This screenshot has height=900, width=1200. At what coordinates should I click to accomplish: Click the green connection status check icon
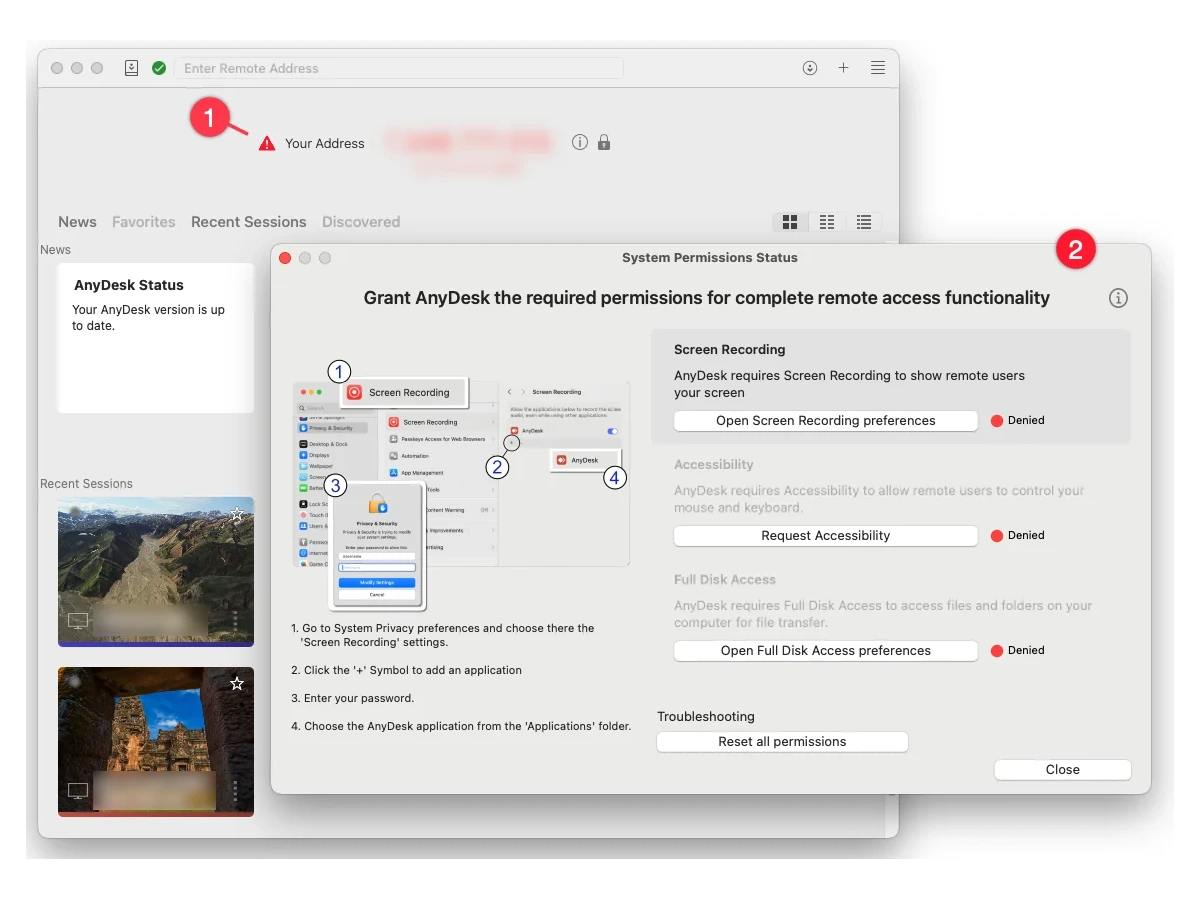(x=159, y=68)
